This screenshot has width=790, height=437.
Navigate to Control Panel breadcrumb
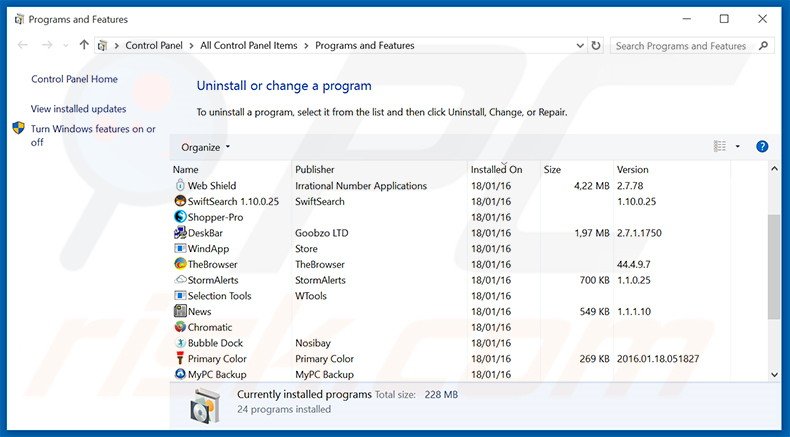[154, 45]
